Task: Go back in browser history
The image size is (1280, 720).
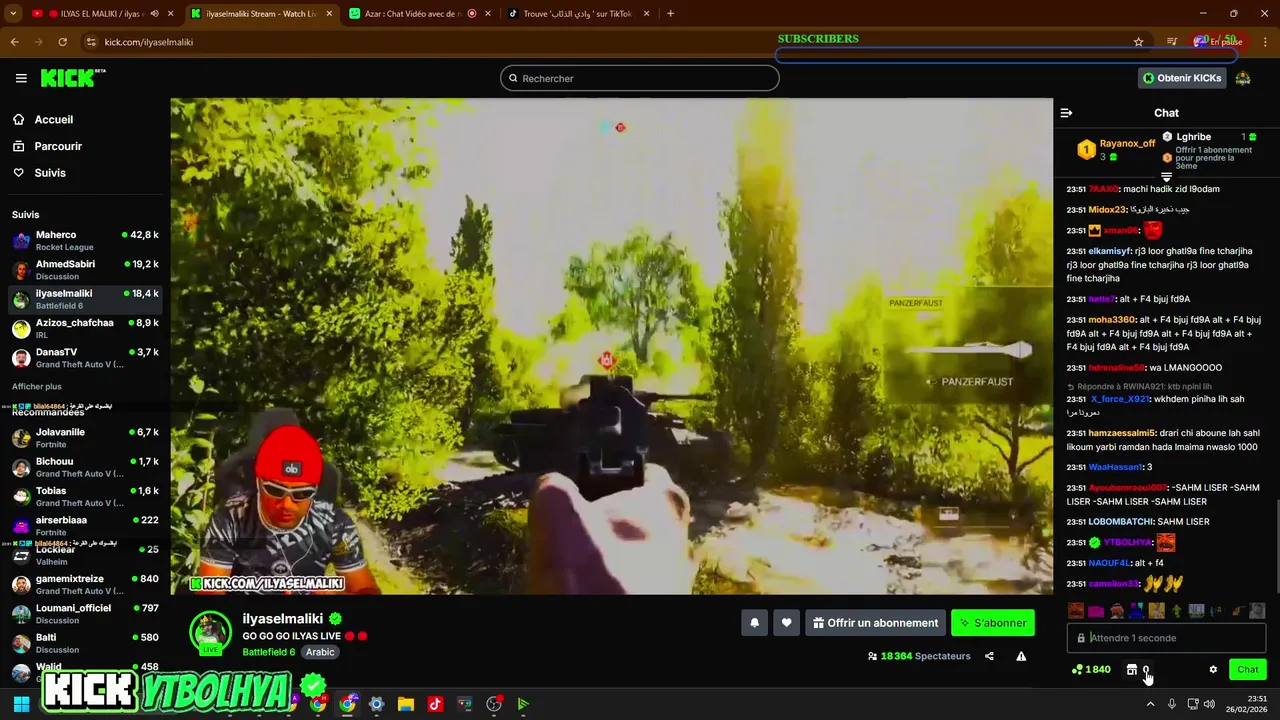Action: tap(14, 42)
